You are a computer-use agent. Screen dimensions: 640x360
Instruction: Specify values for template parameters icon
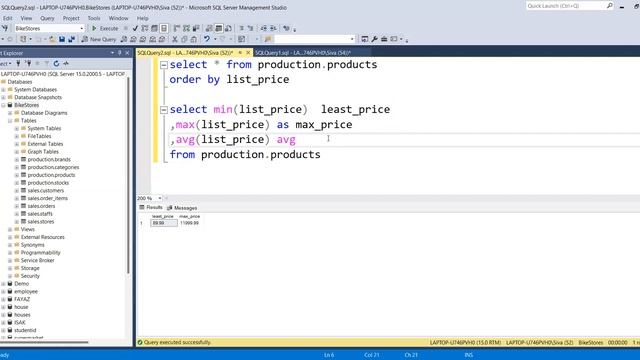[287, 29]
